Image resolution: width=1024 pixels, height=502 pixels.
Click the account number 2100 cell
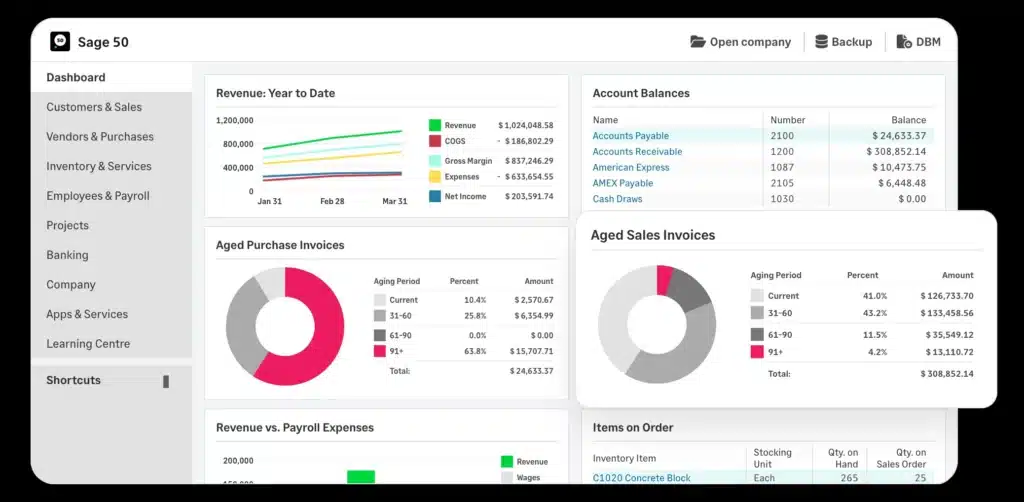point(782,136)
